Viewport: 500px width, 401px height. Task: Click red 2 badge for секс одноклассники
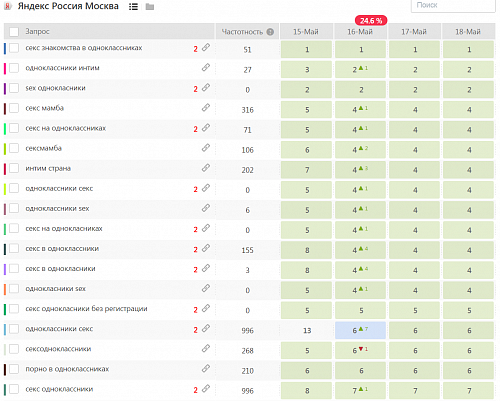[x=195, y=390]
